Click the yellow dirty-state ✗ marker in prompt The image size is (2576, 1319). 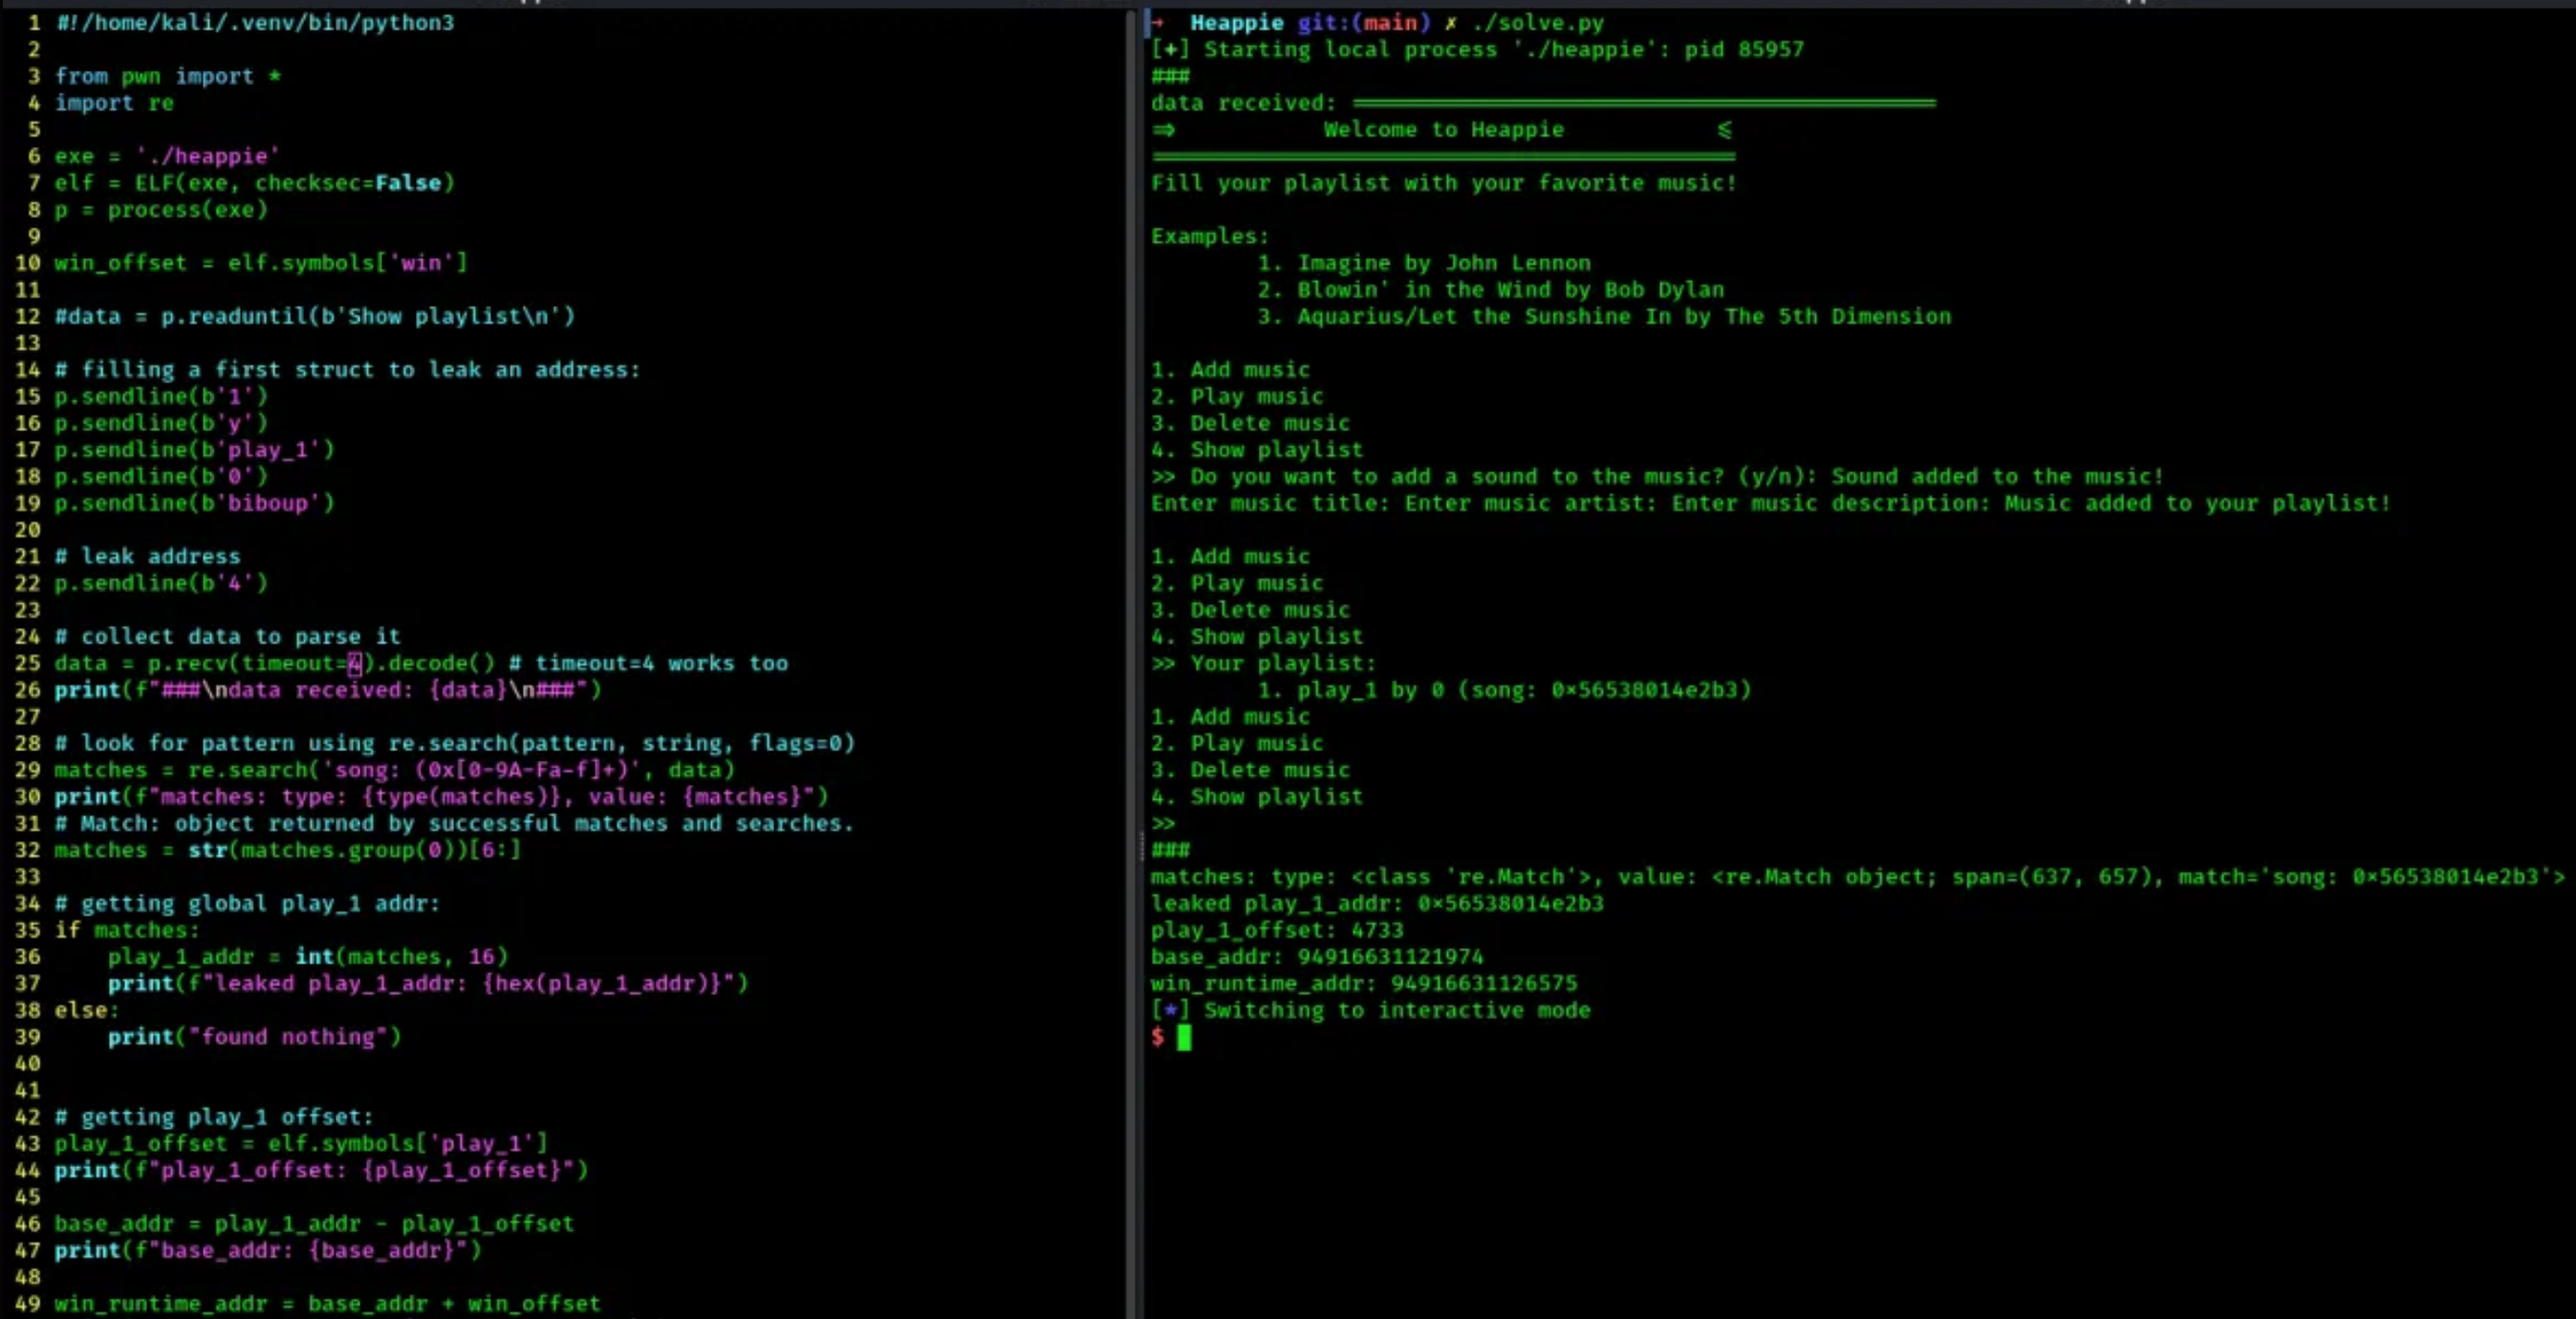[x=1450, y=22]
